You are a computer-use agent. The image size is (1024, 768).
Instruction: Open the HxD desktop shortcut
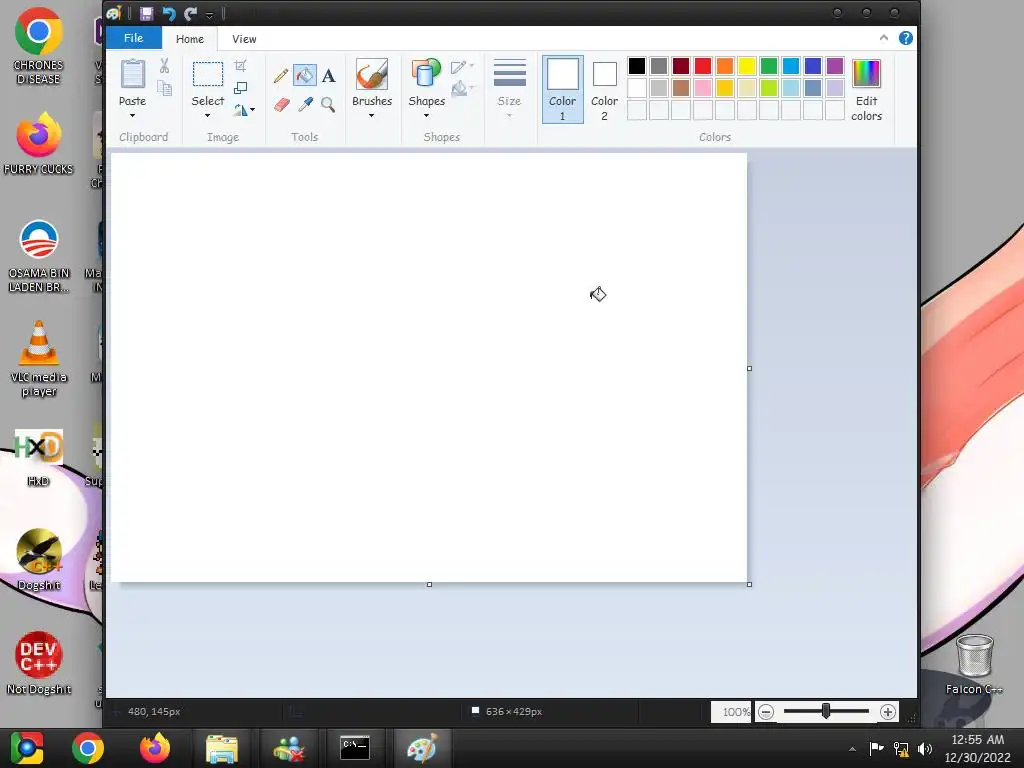39,458
